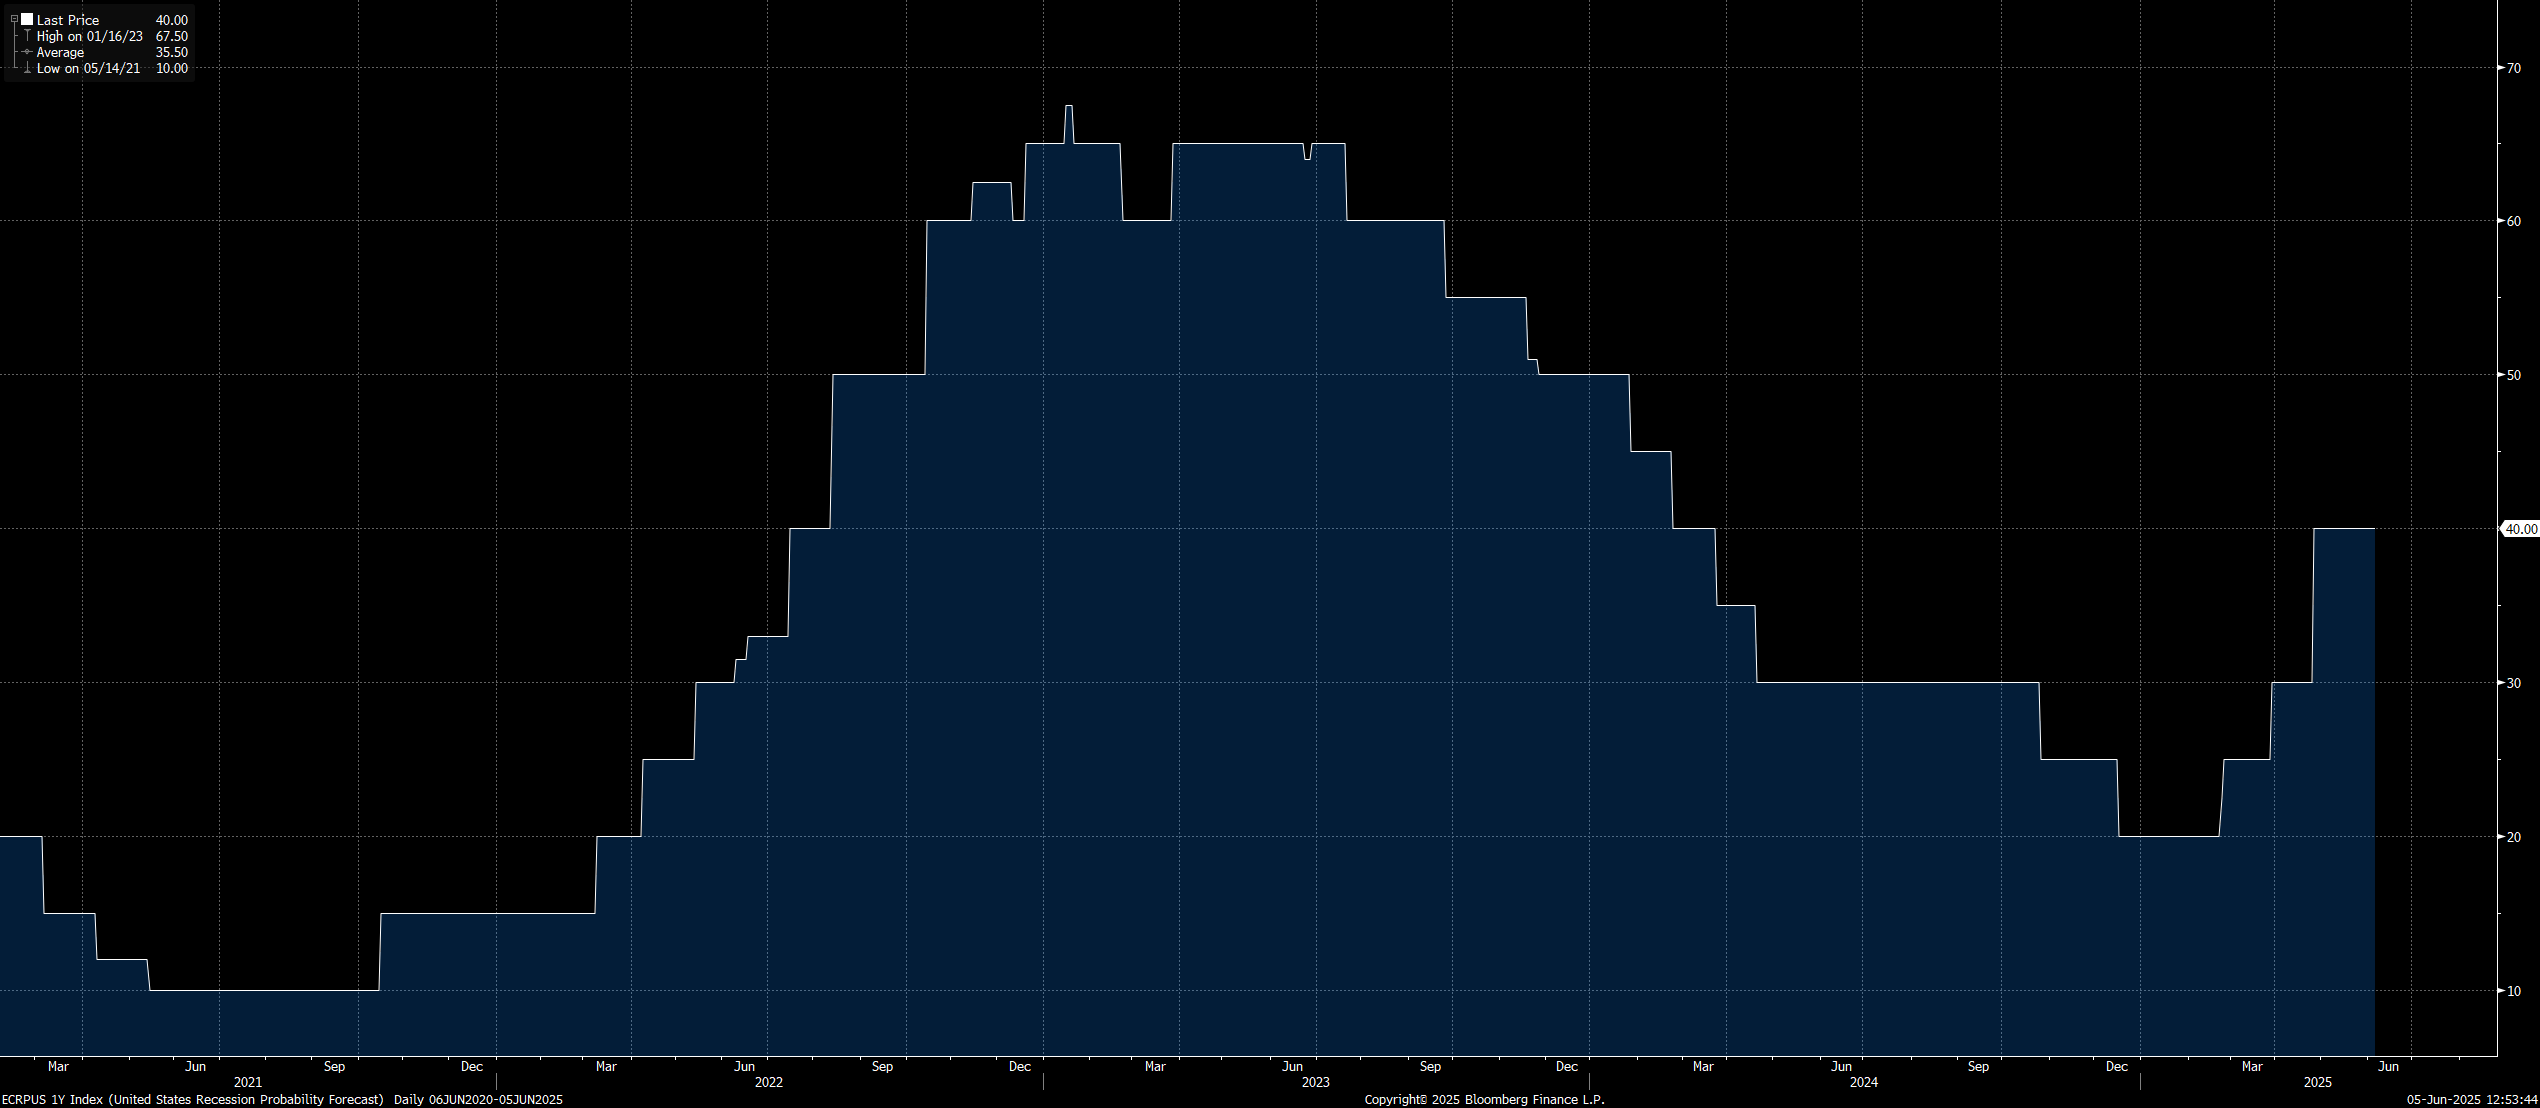This screenshot has width=2540, height=1108.
Task: Select the Last Price legend label
Action: [68, 20]
